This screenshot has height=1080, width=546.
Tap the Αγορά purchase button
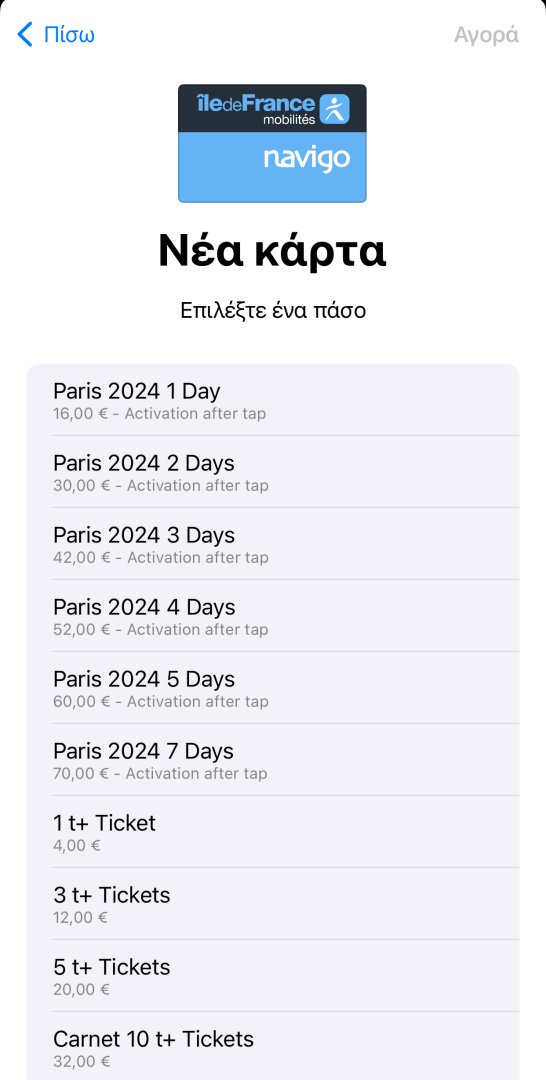(x=486, y=34)
